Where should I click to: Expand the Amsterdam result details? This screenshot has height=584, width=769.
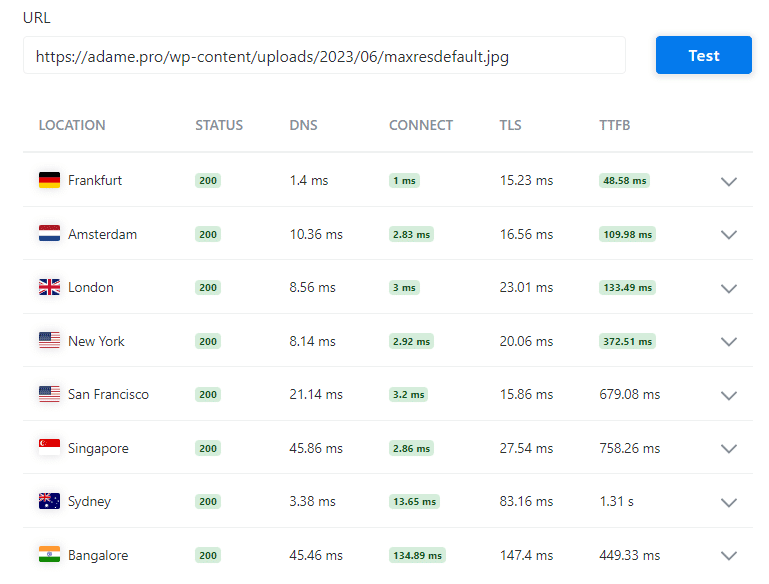click(x=729, y=235)
